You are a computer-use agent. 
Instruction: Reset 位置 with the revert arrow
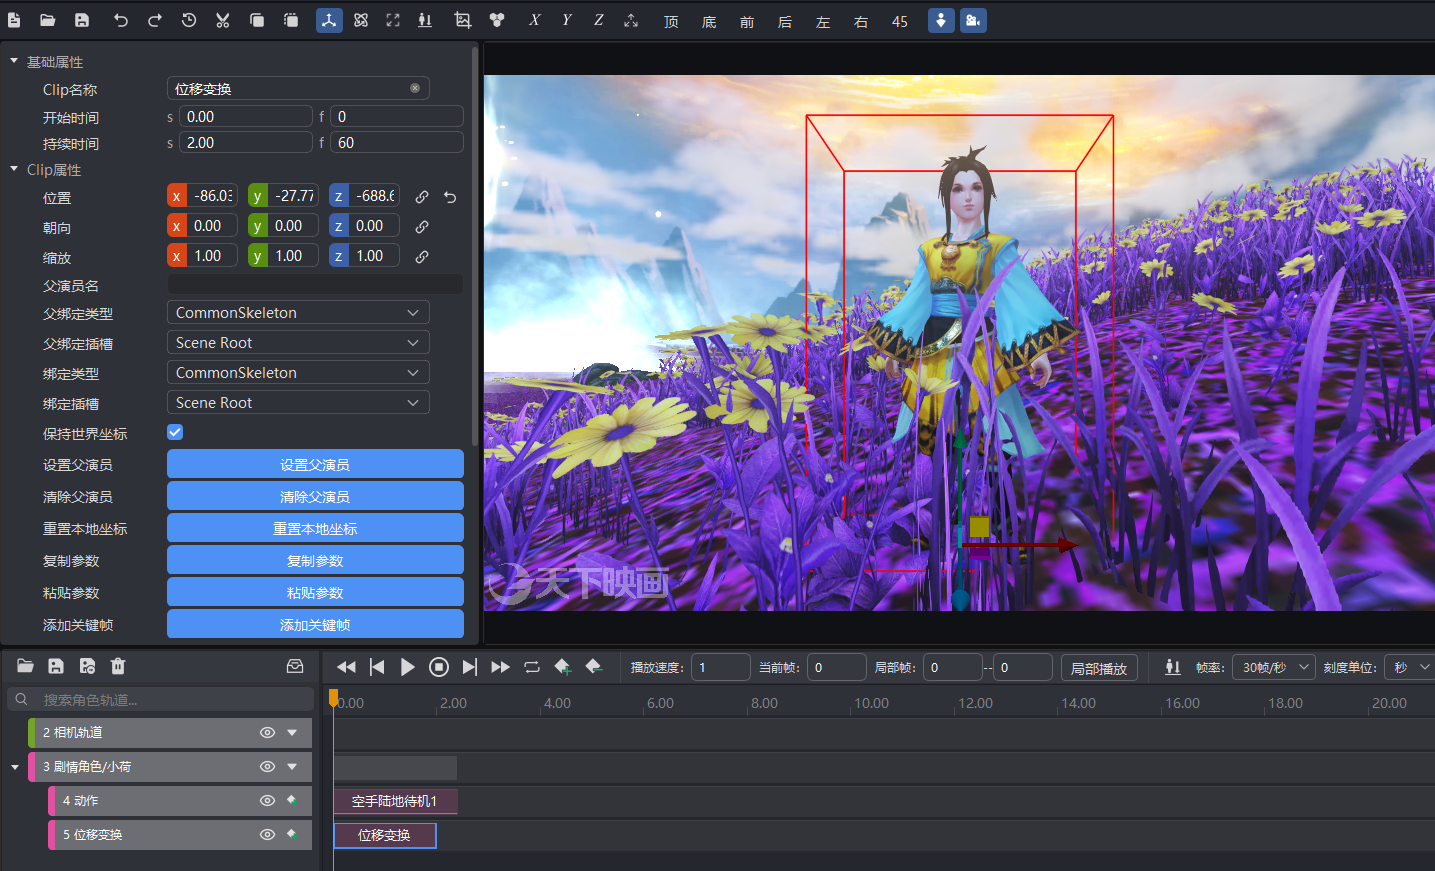450,197
